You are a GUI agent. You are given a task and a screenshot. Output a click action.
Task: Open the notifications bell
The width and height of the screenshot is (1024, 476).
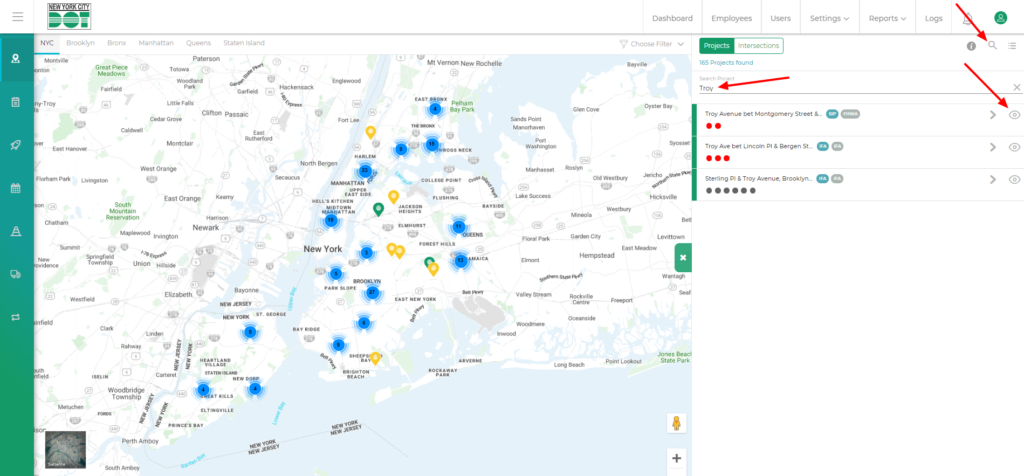pos(967,18)
